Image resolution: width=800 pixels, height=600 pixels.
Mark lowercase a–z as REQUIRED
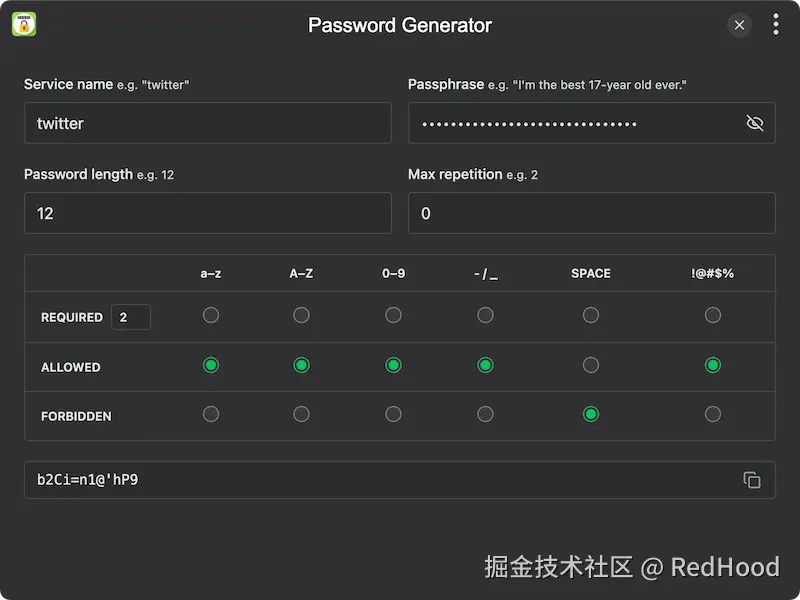click(211, 315)
